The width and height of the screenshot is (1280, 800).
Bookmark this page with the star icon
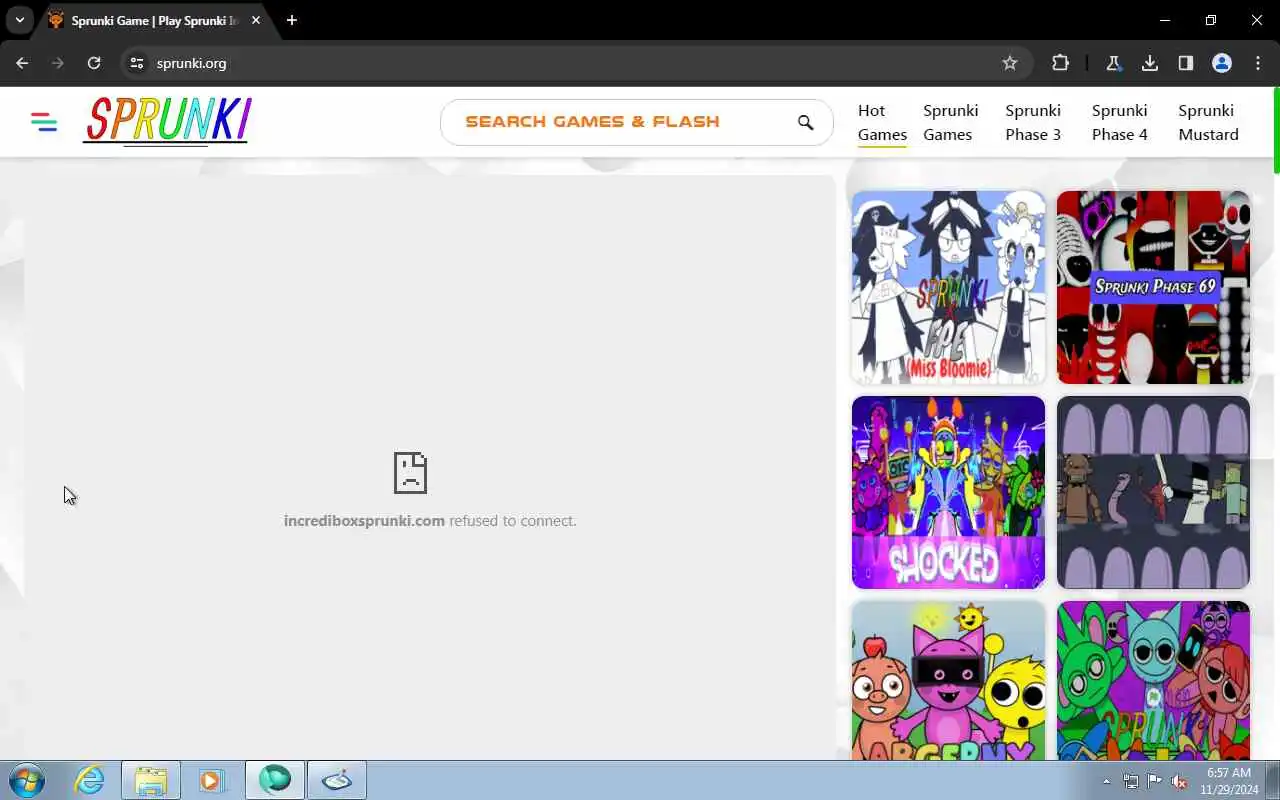tap(1010, 63)
